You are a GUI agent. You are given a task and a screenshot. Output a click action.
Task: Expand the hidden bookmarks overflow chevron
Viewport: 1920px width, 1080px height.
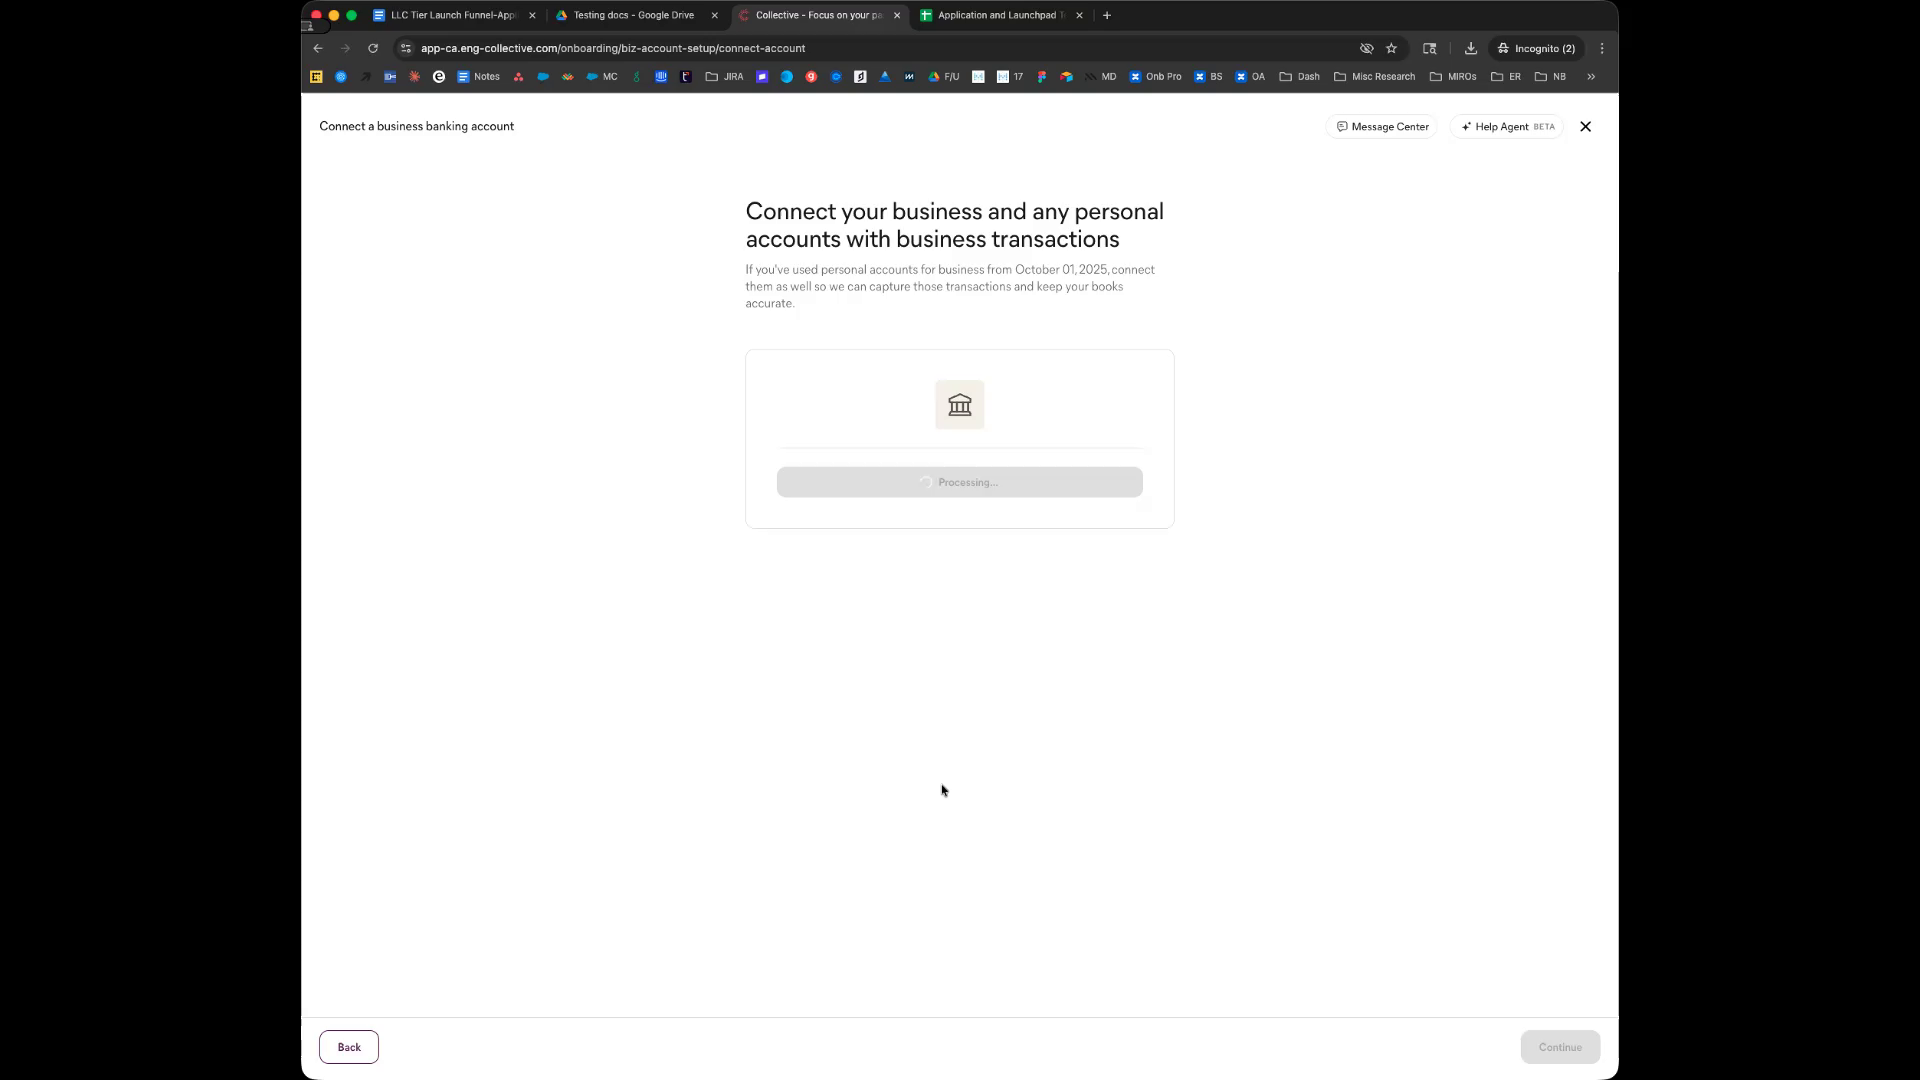(1591, 76)
